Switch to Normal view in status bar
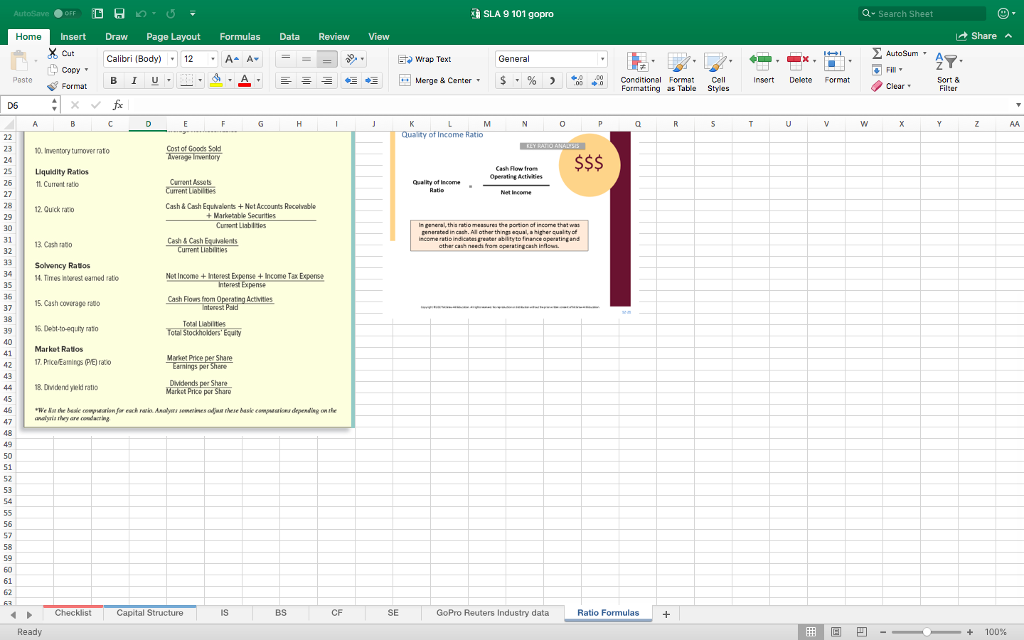This screenshot has height=640, width=1024. click(810, 632)
